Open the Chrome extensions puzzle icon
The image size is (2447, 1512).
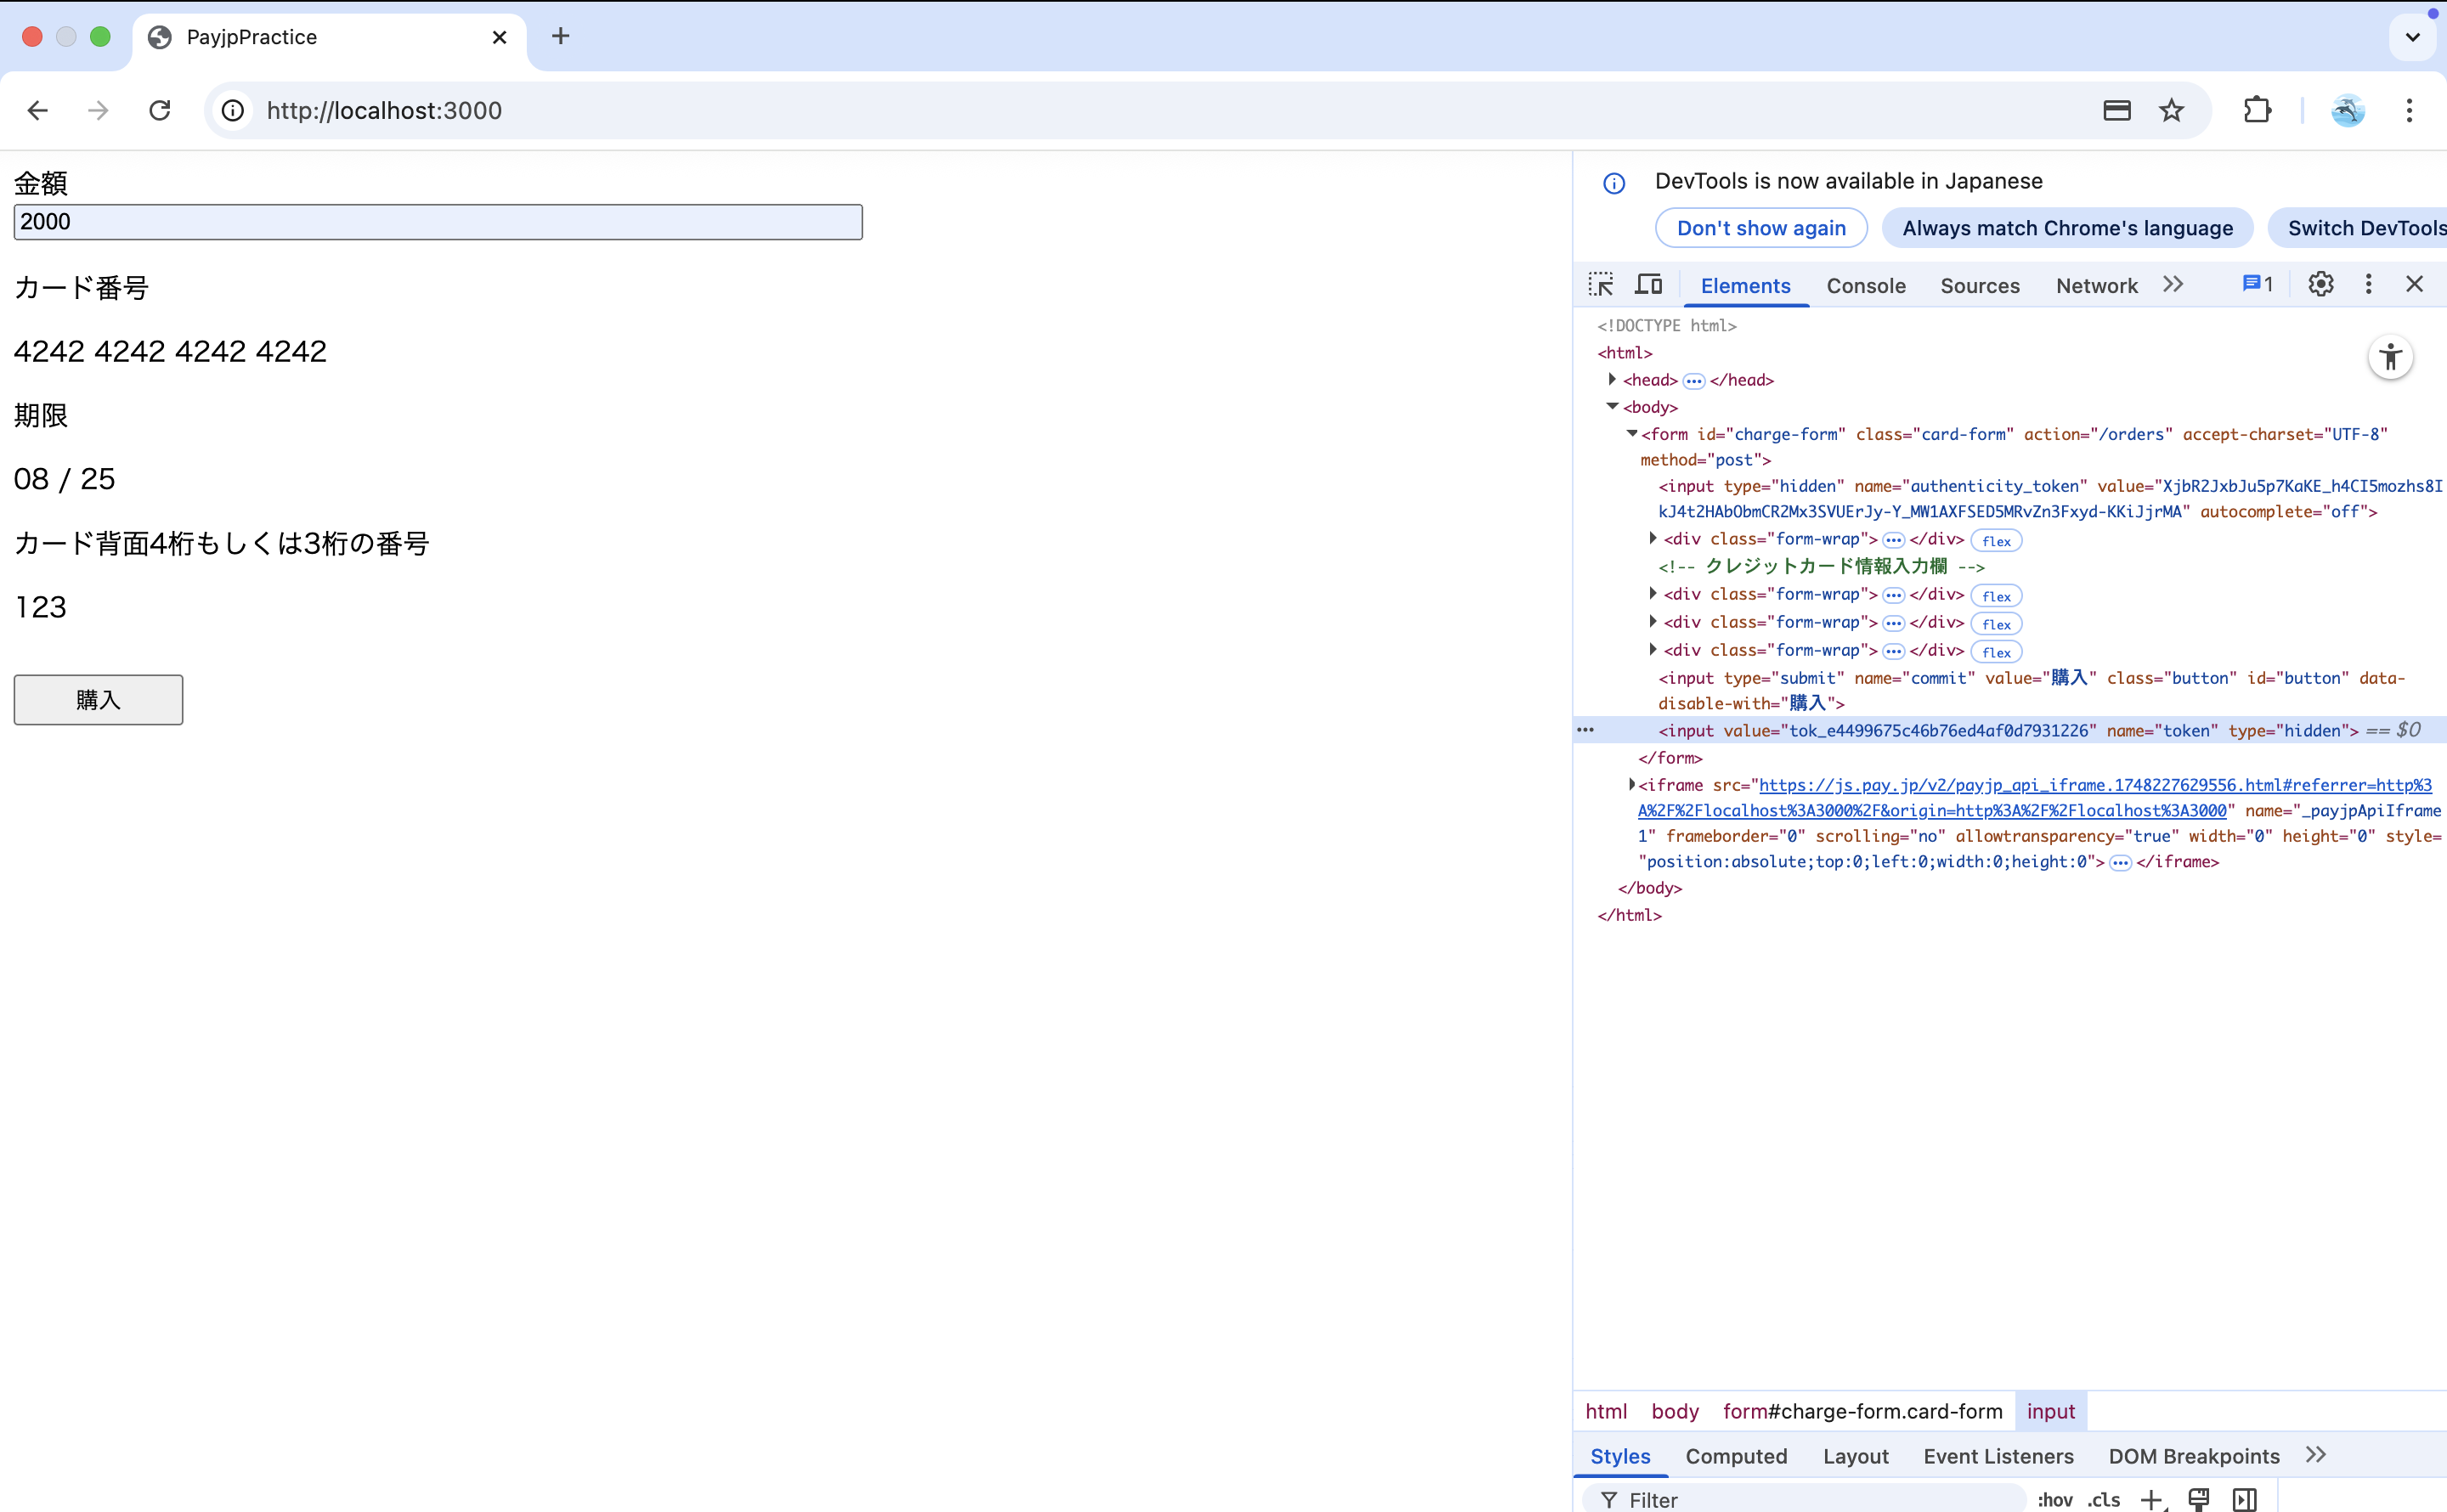2257,111
